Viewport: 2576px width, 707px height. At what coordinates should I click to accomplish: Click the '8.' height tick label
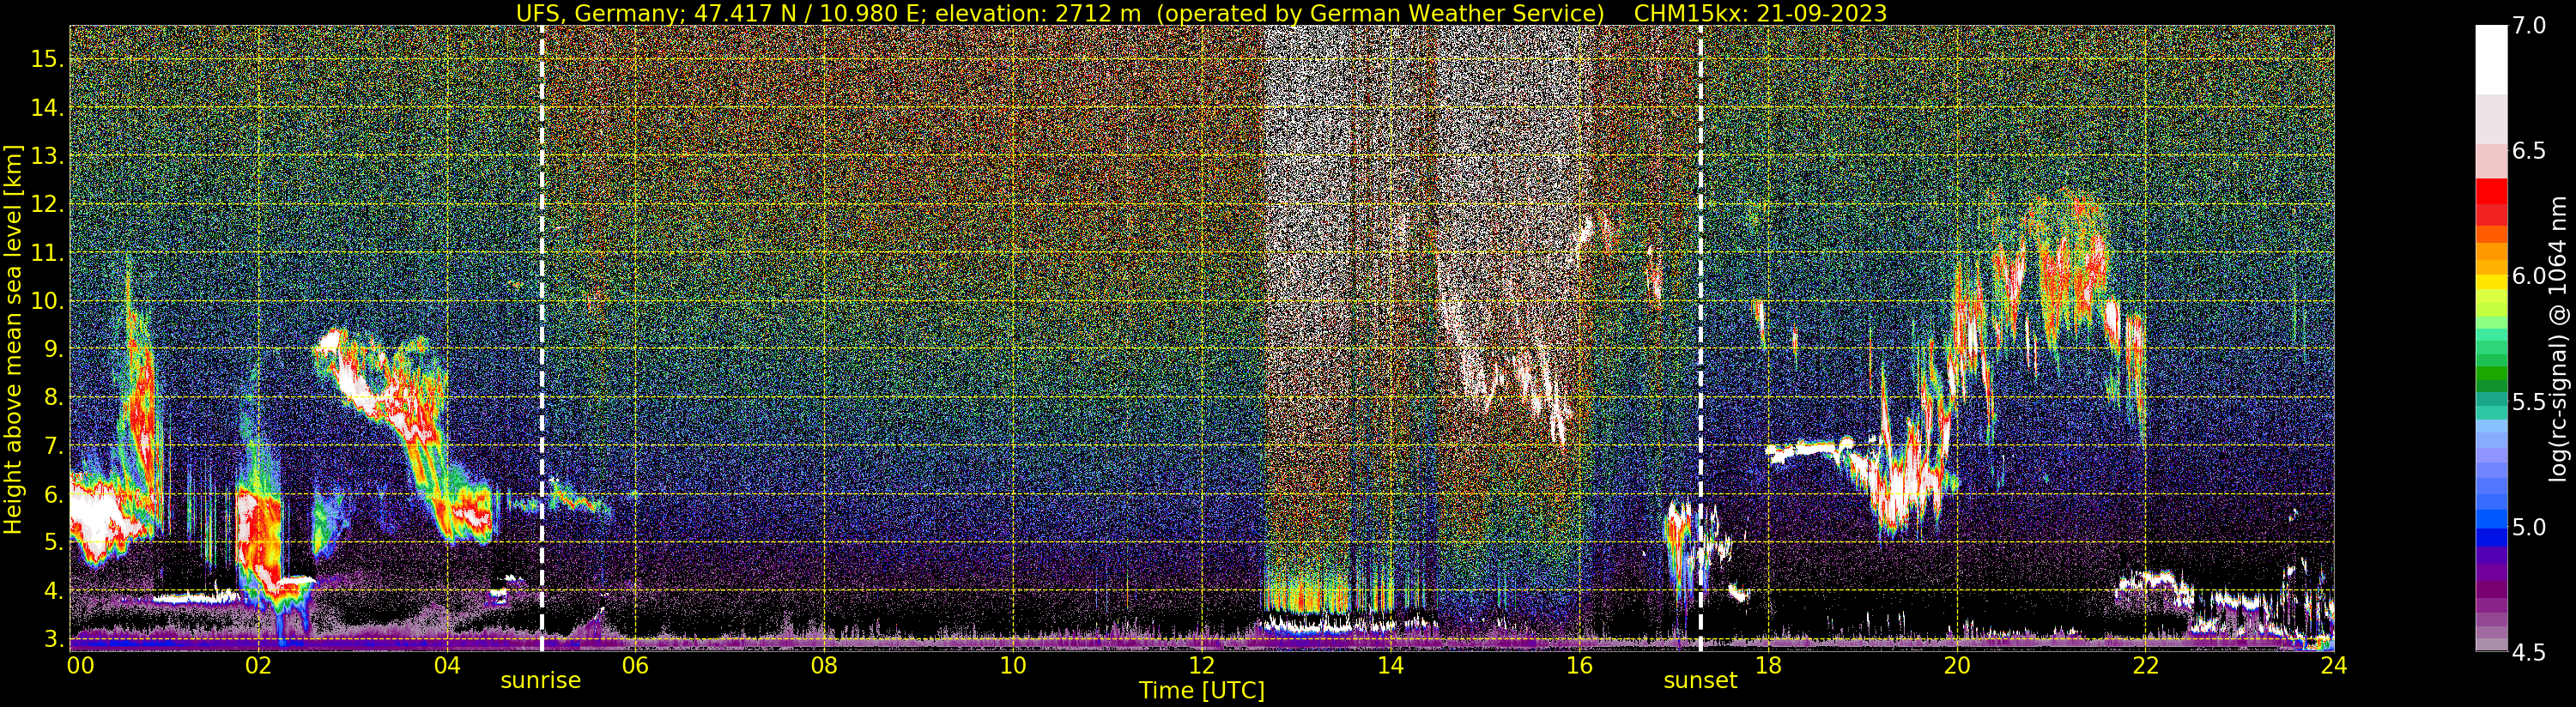click(54, 398)
